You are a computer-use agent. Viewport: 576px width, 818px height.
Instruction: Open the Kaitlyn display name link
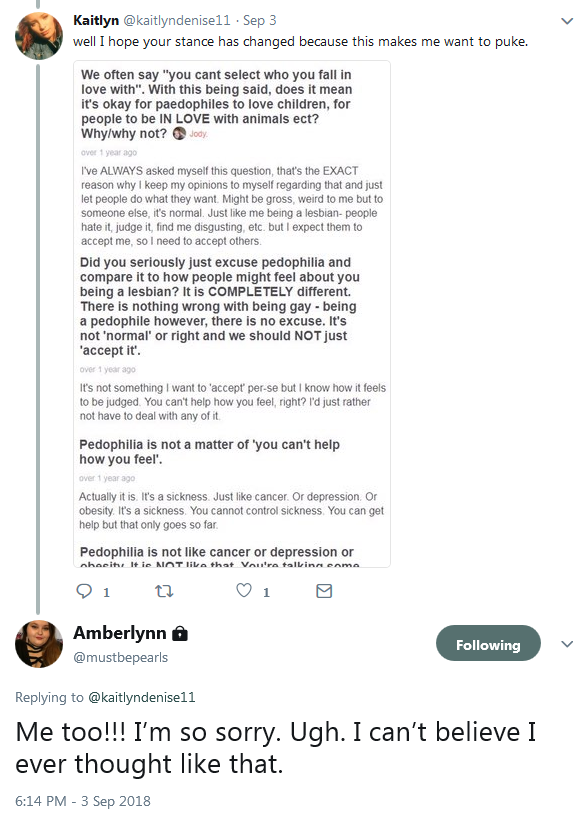pos(96,20)
